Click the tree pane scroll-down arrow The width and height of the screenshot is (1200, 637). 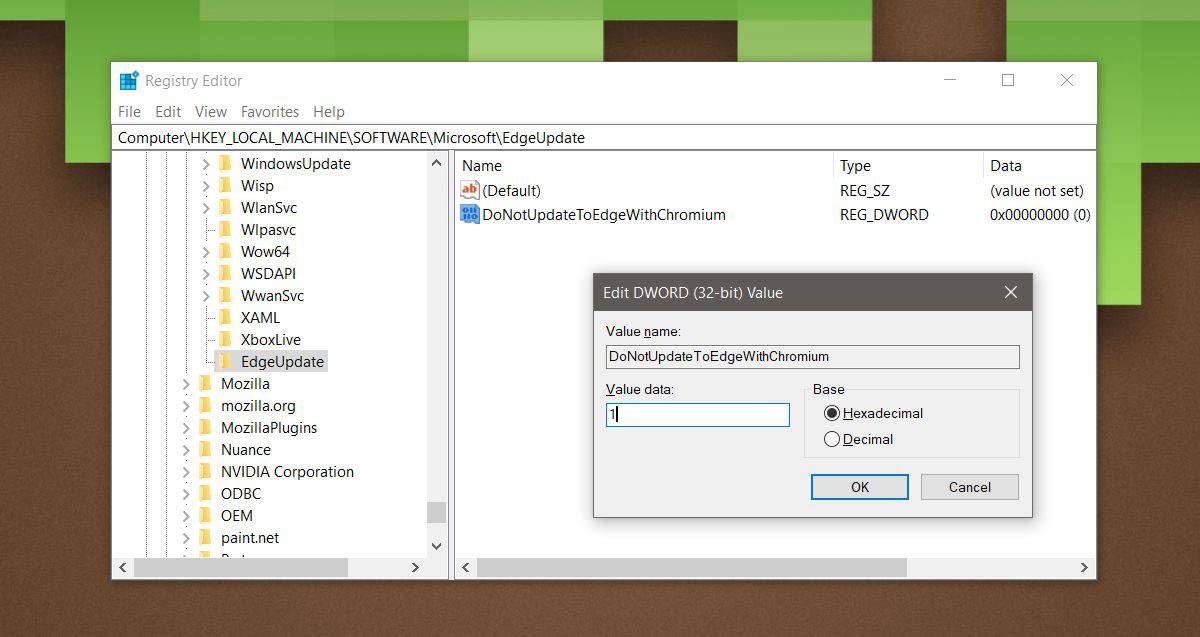point(437,546)
